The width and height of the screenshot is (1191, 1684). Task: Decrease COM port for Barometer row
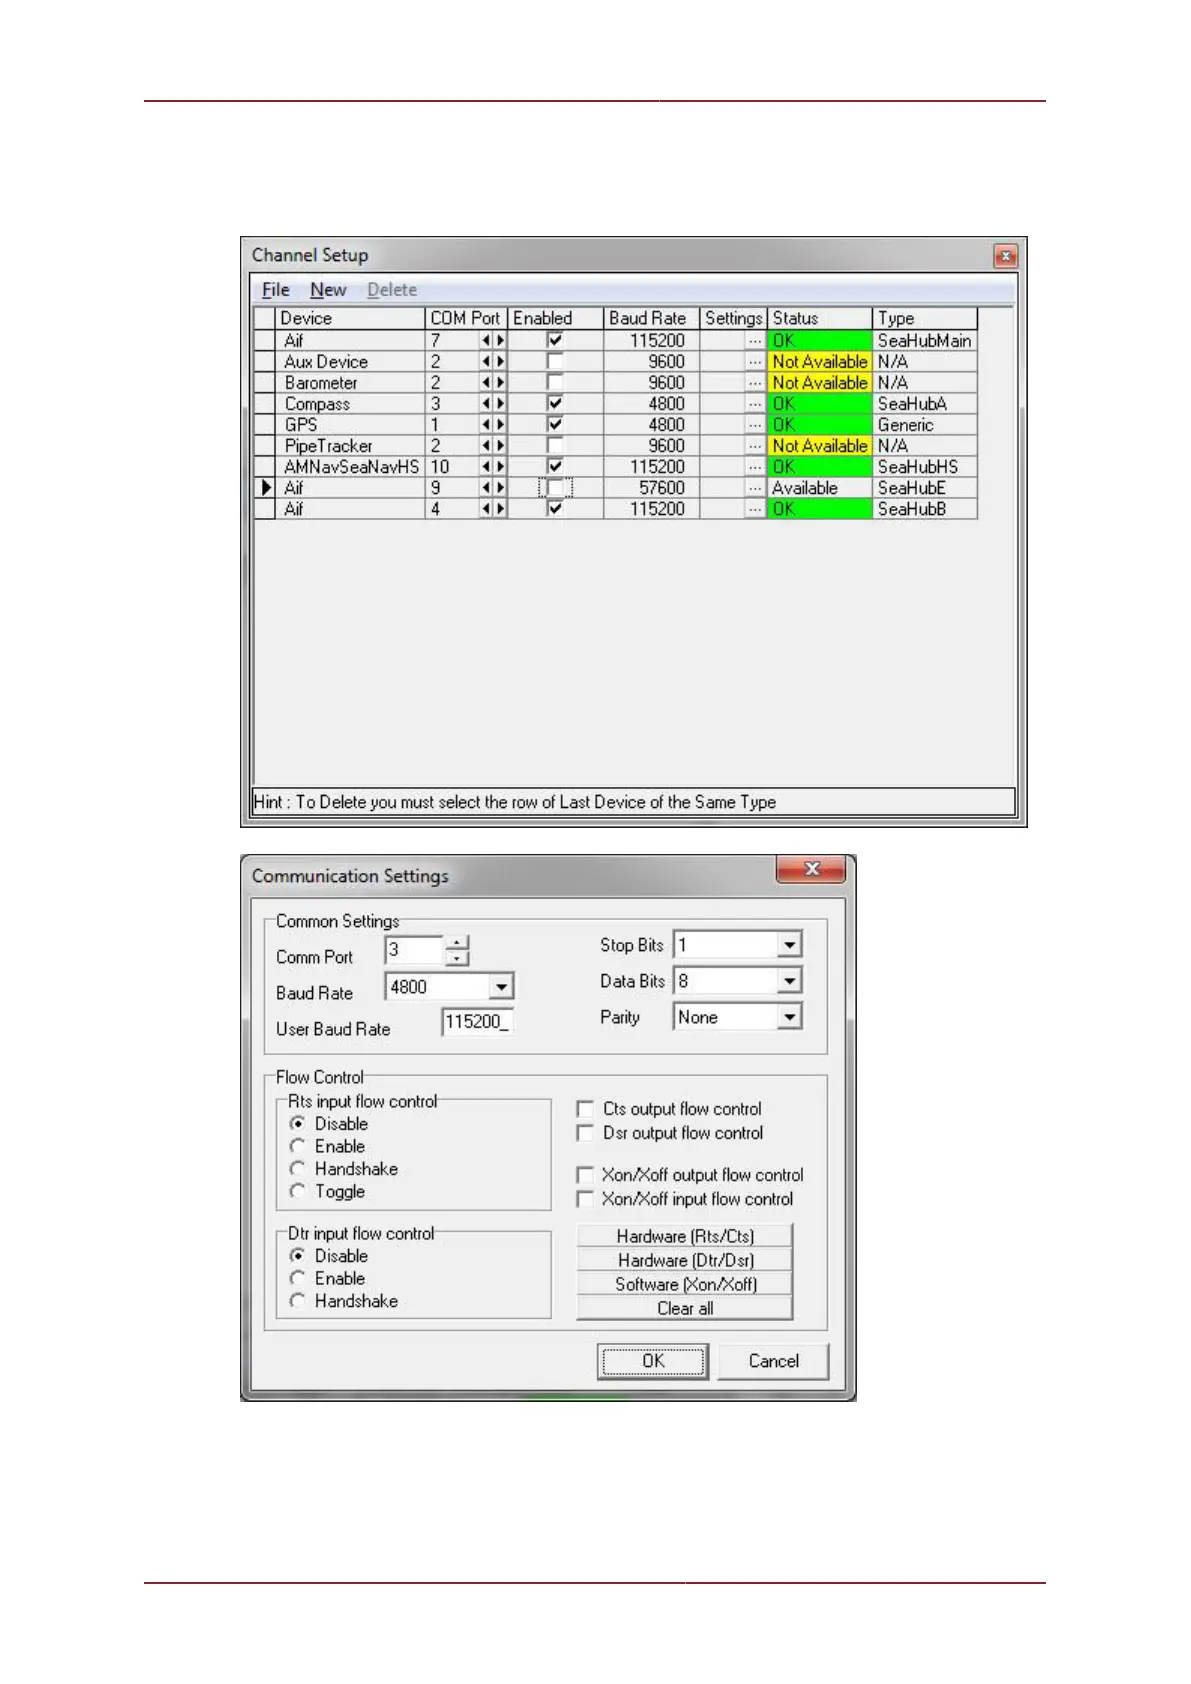click(x=486, y=383)
